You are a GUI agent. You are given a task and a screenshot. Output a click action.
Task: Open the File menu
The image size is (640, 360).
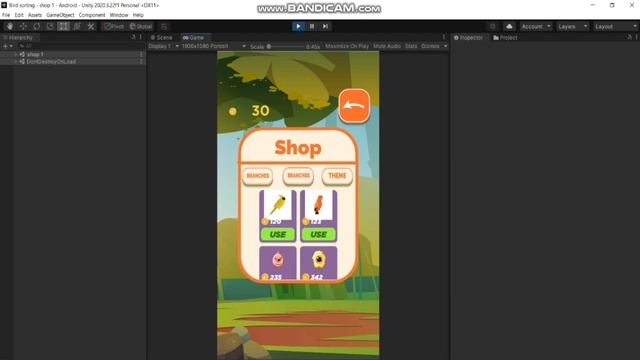click(6, 15)
